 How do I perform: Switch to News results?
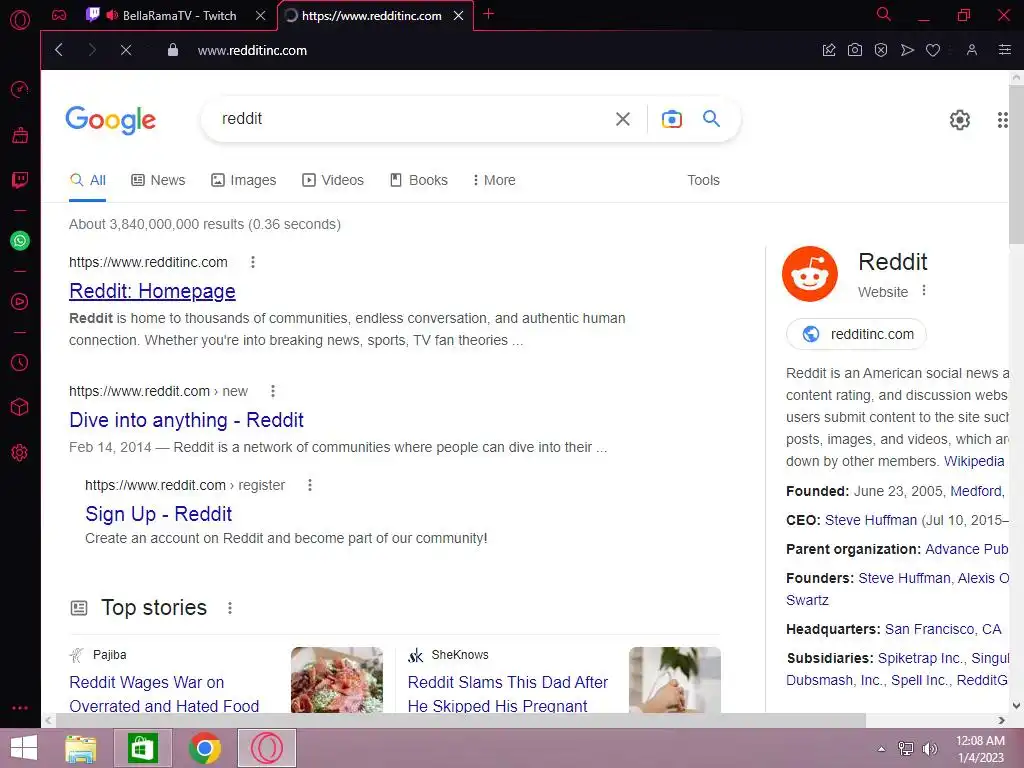pyautogui.click(x=158, y=180)
